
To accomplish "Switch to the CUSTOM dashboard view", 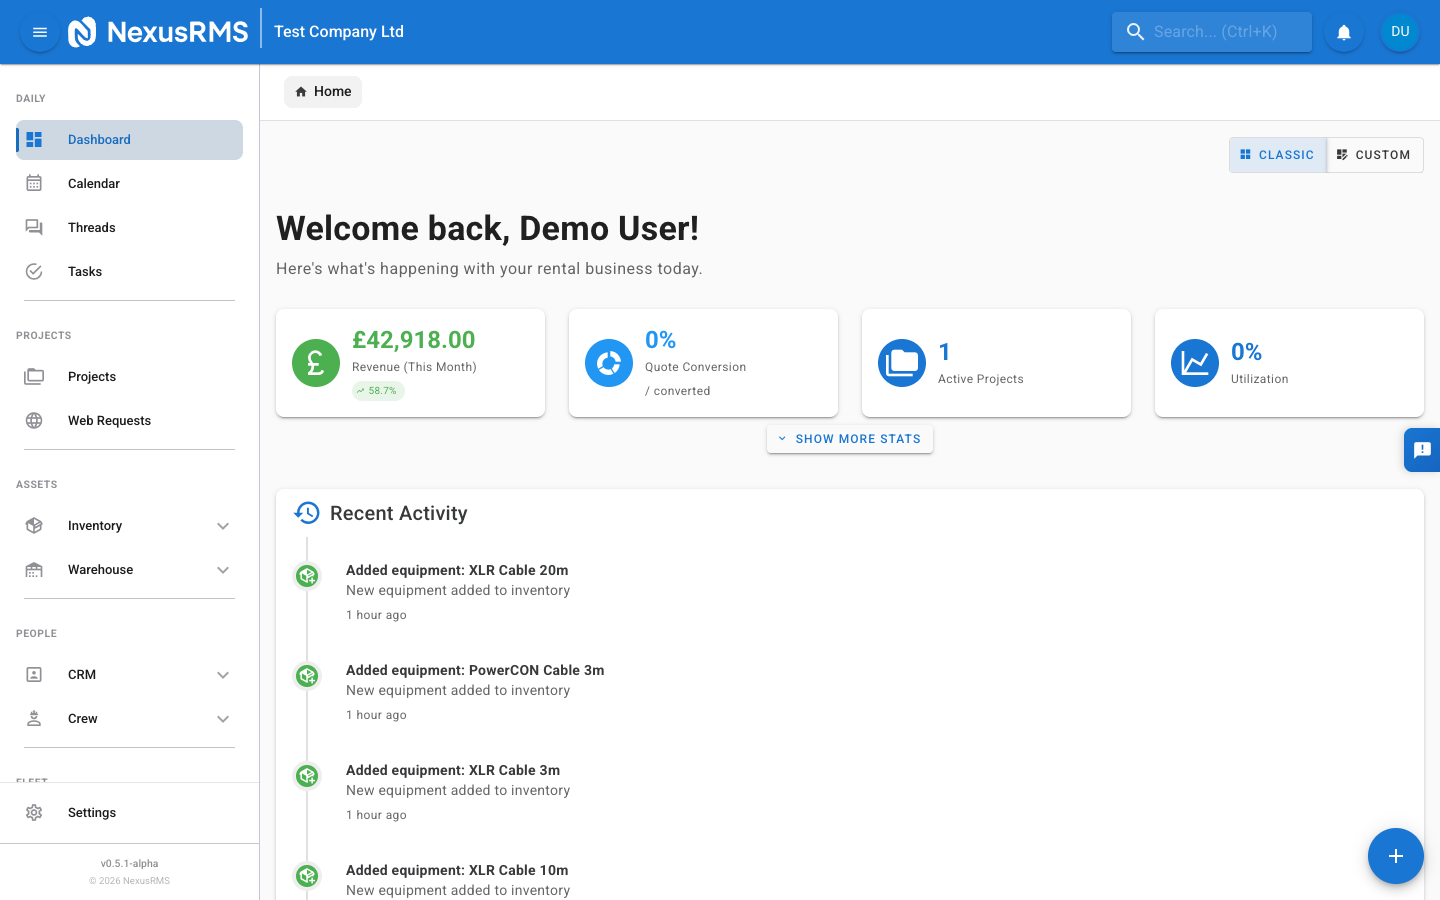I will tap(1375, 154).
